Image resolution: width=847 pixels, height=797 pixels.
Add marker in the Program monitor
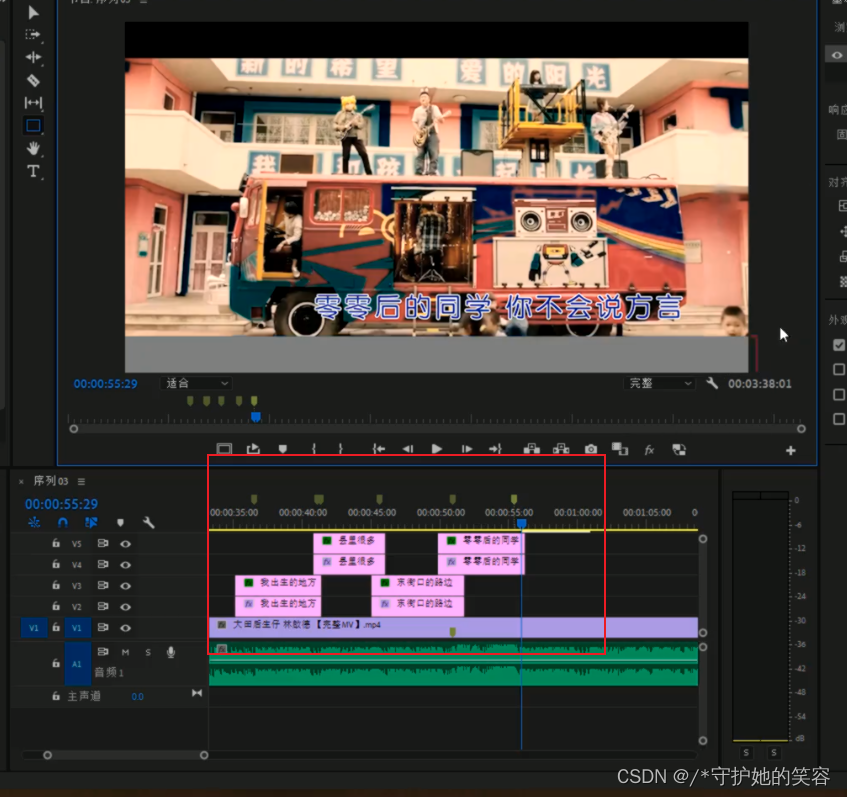(x=283, y=449)
